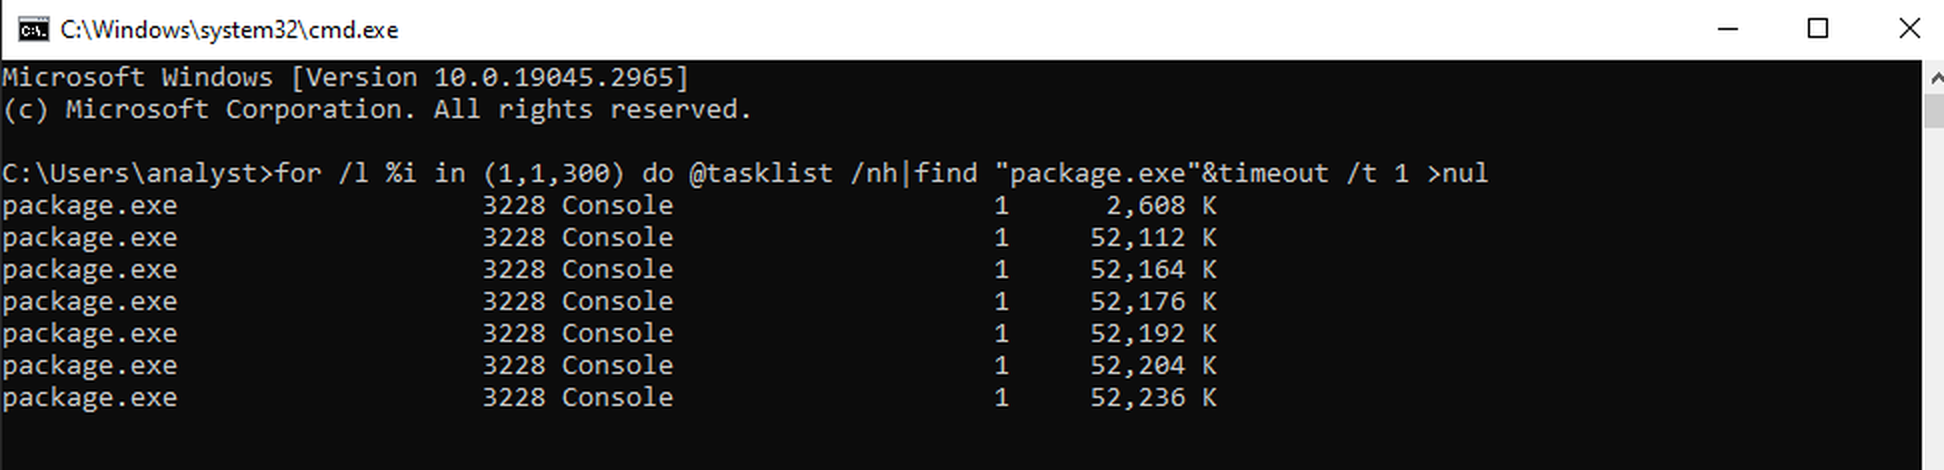
Task: Maximize the Command Prompt window
Action: point(1818,29)
